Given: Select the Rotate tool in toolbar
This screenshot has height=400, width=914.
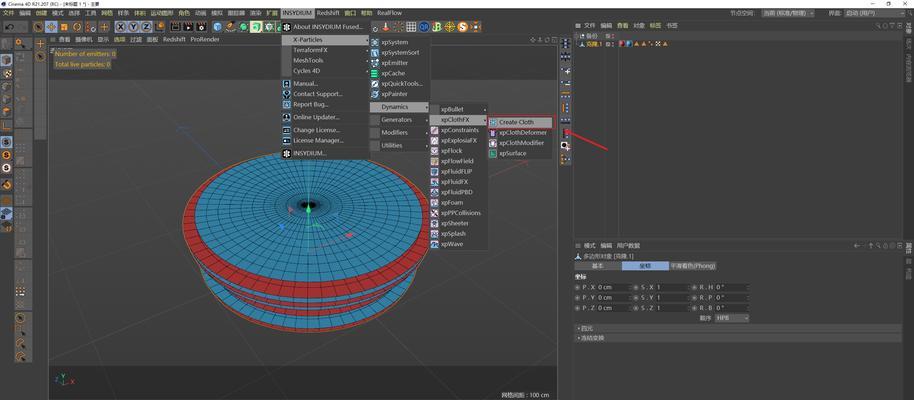Looking at the screenshot, I should pyautogui.click(x=77, y=27).
